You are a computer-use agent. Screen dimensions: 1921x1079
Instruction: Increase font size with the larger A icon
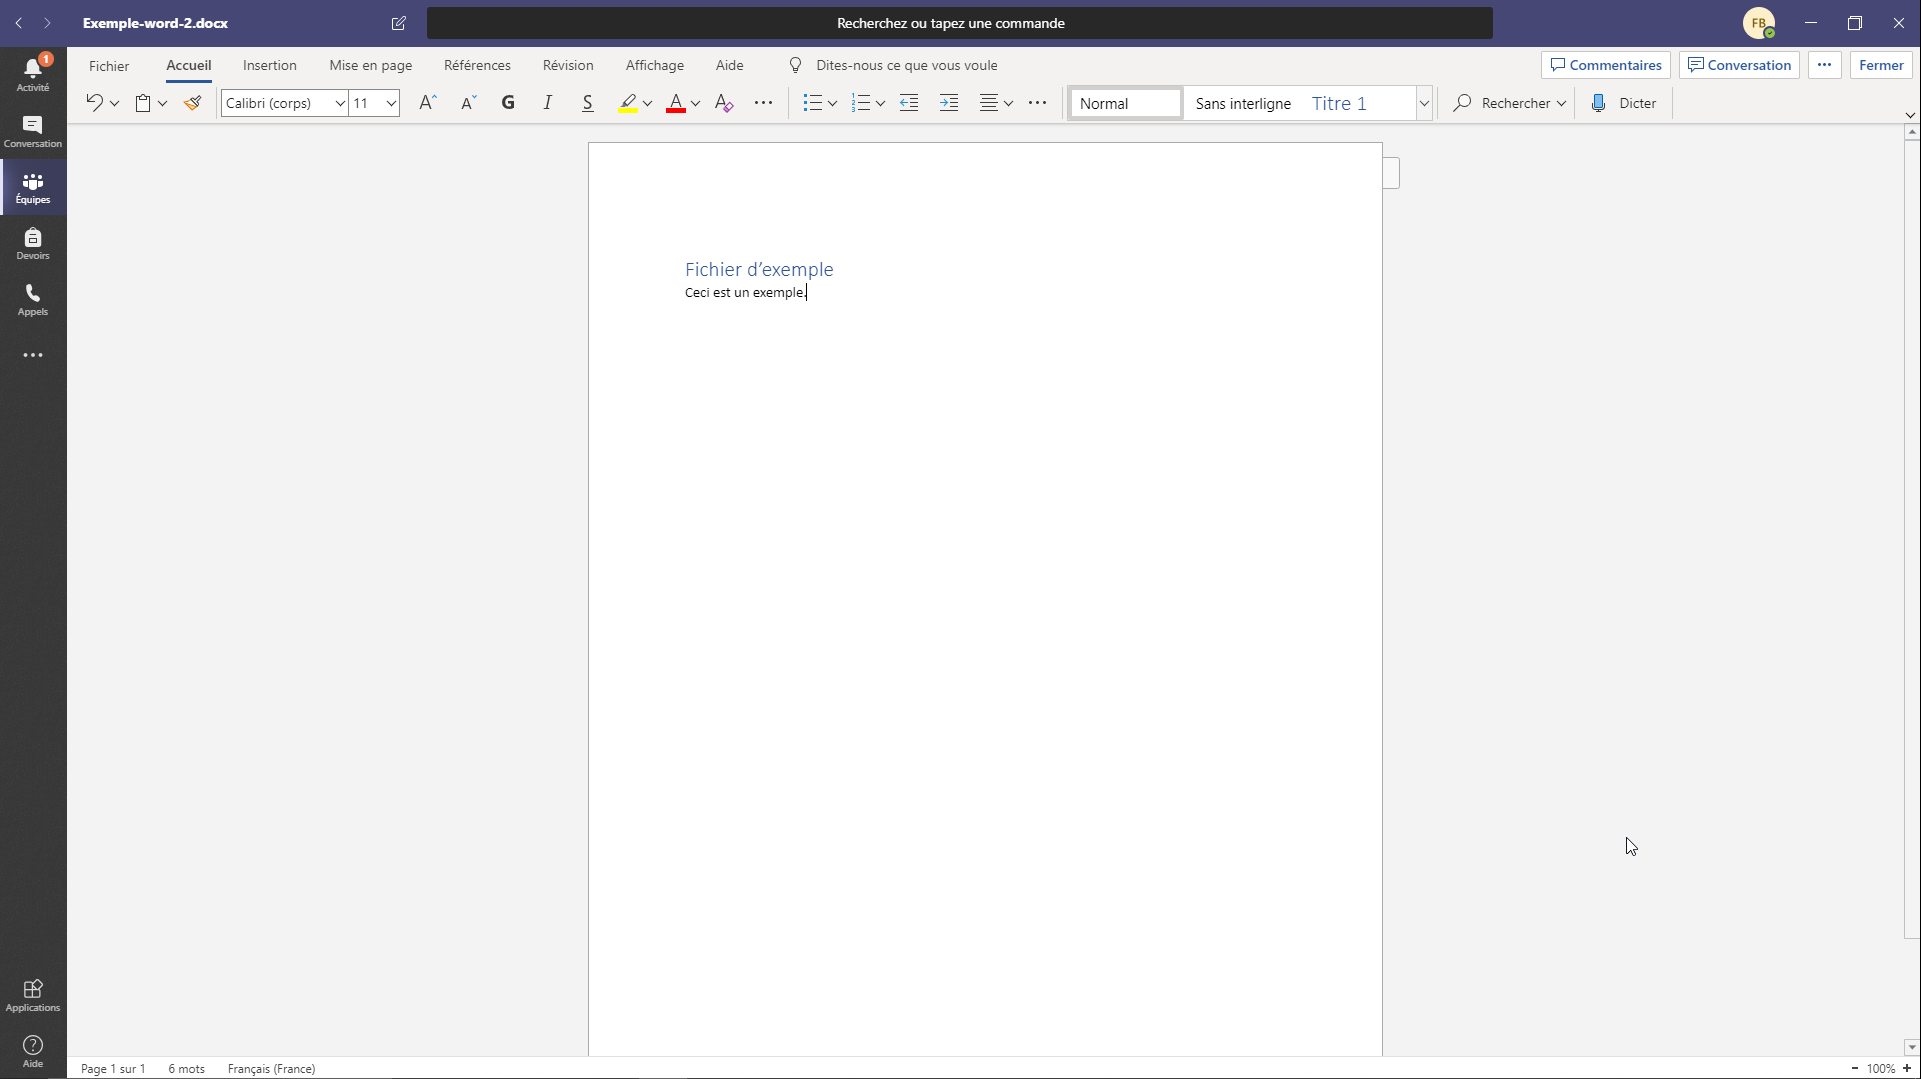pos(427,103)
